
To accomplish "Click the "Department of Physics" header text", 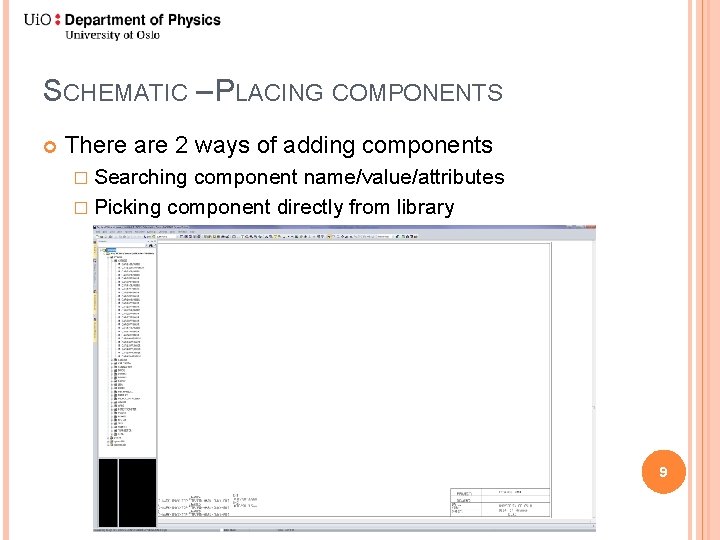I will (x=142, y=20).
